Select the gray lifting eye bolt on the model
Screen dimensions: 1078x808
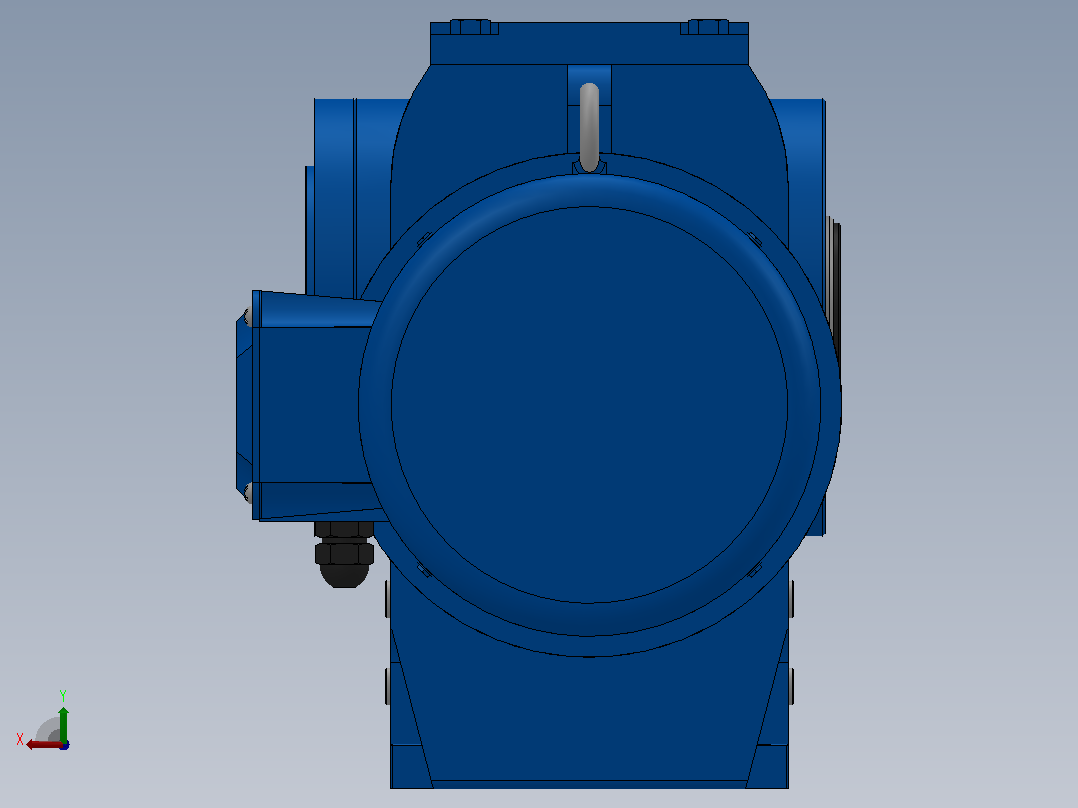point(589,127)
